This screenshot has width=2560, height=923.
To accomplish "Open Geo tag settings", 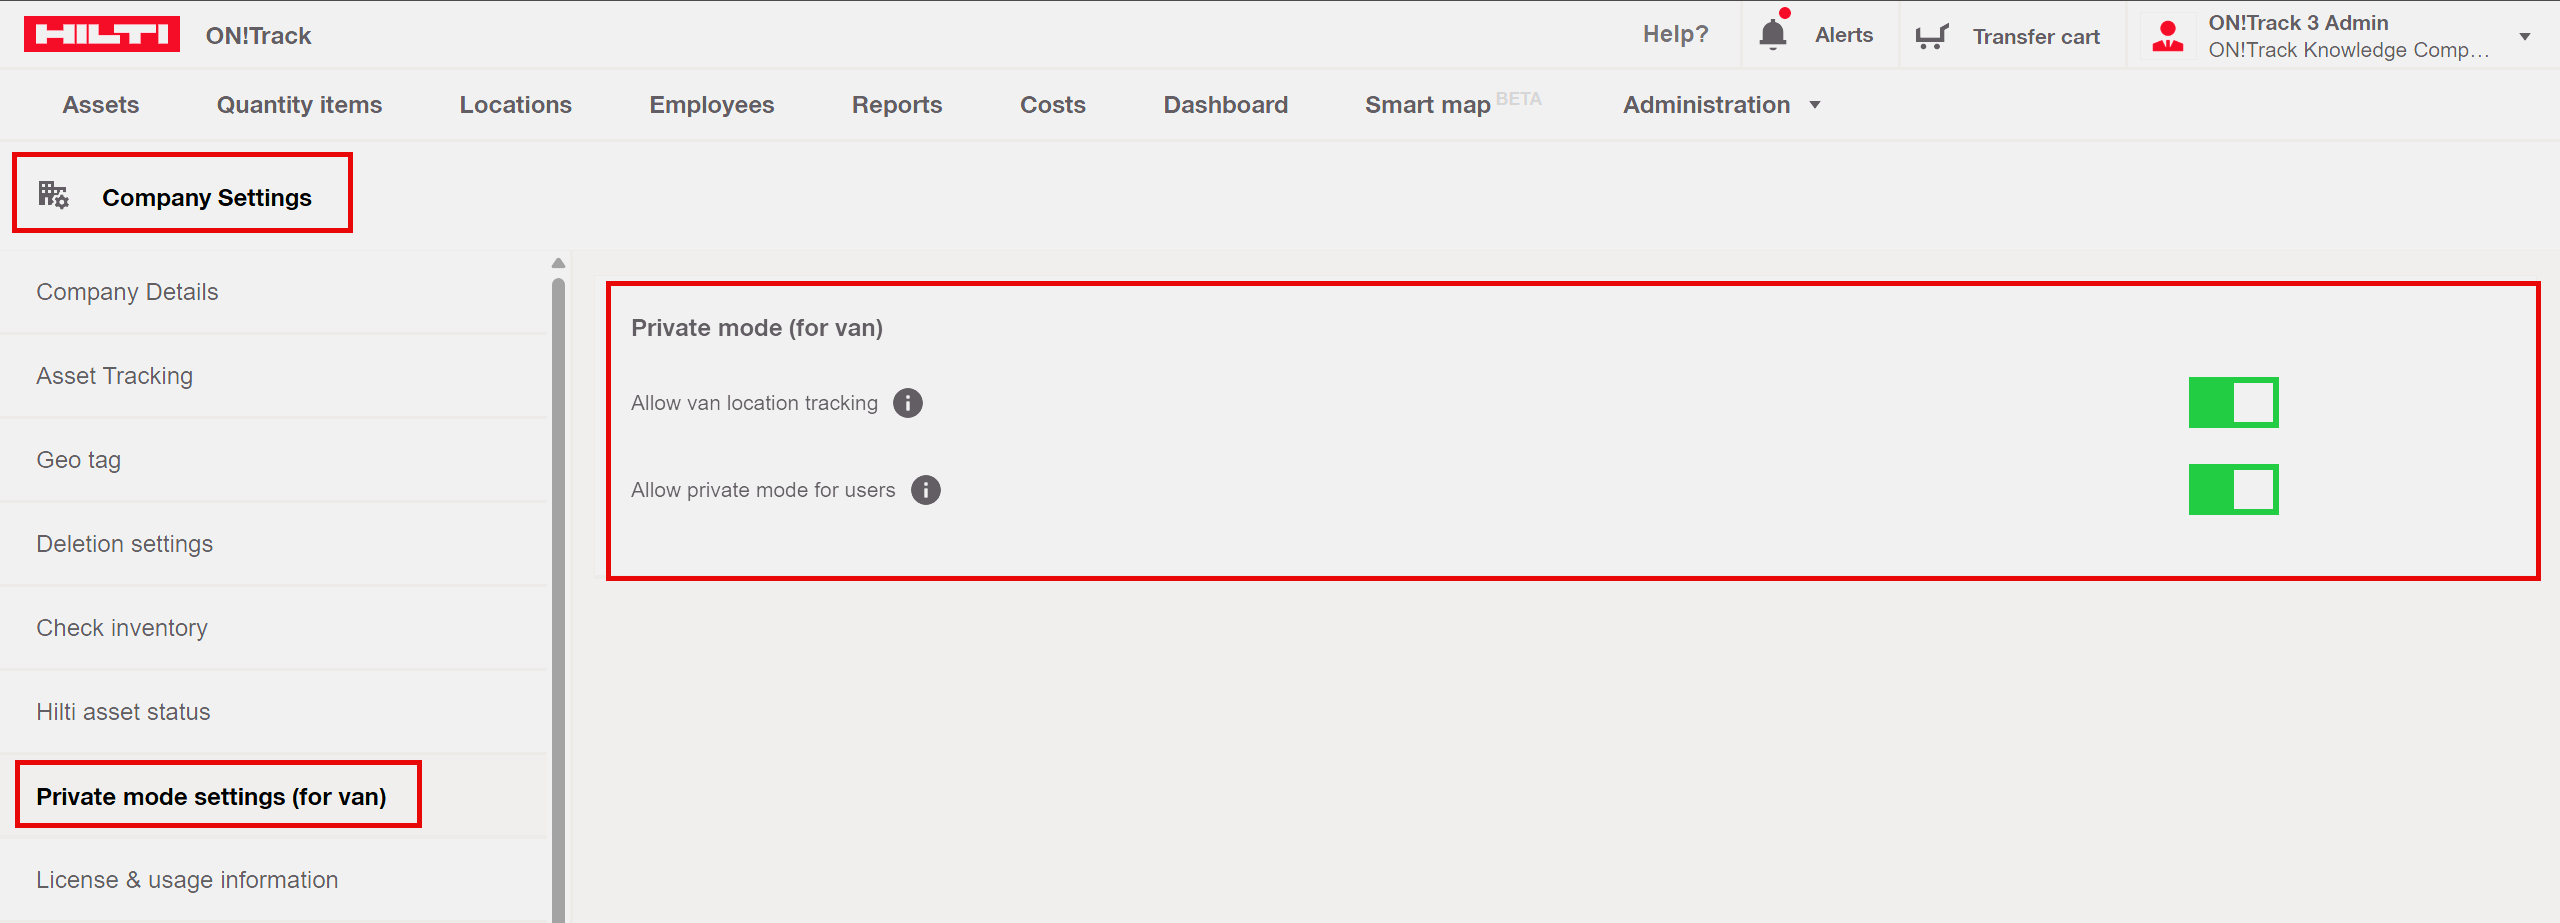I will point(79,460).
